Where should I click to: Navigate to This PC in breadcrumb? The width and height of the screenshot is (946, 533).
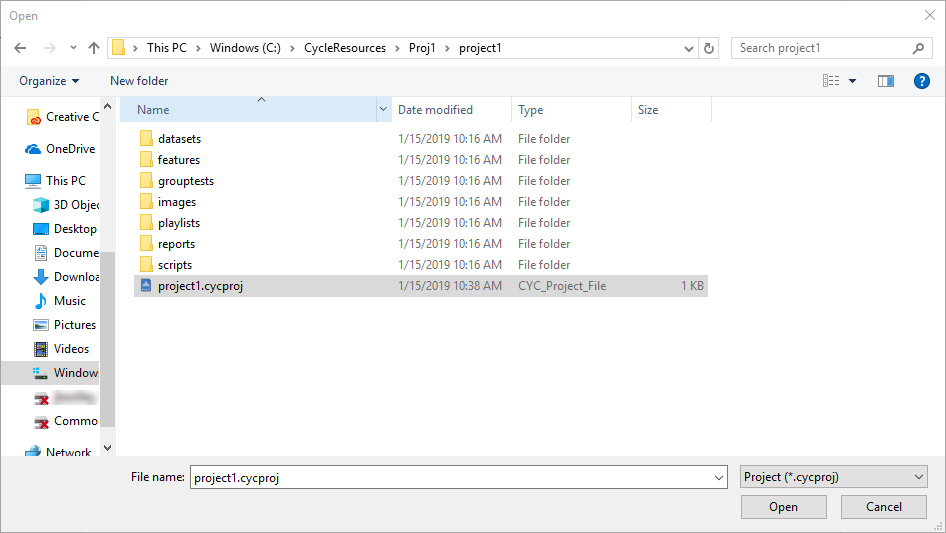(167, 48)
